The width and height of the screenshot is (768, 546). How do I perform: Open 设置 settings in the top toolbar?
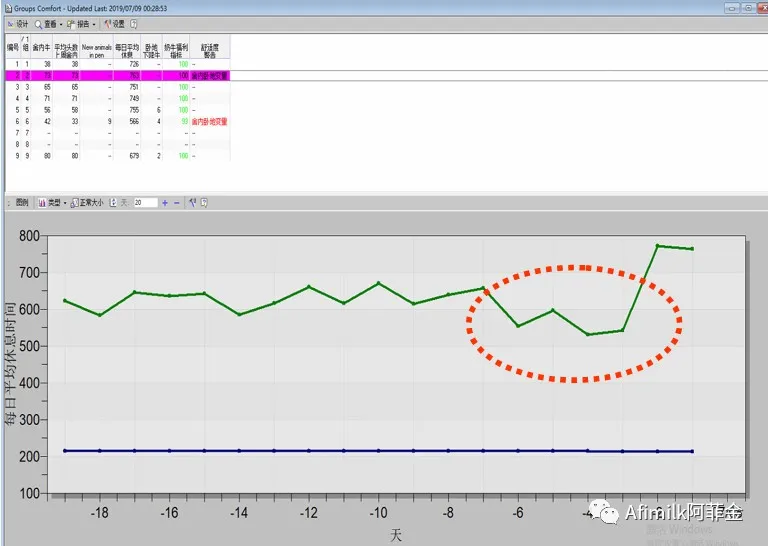pyautogui.click(x=115, y=24)
